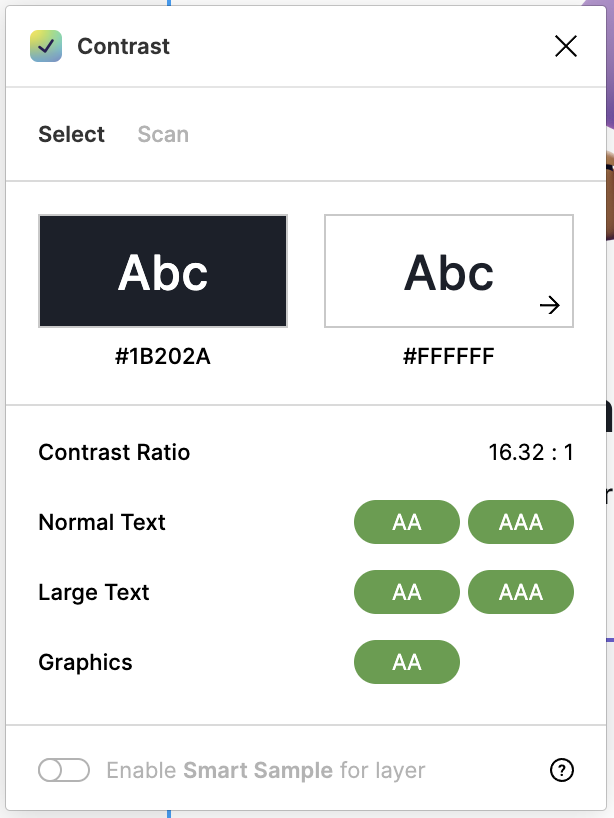Click the arrow inside the background swatch

(551, 306)
